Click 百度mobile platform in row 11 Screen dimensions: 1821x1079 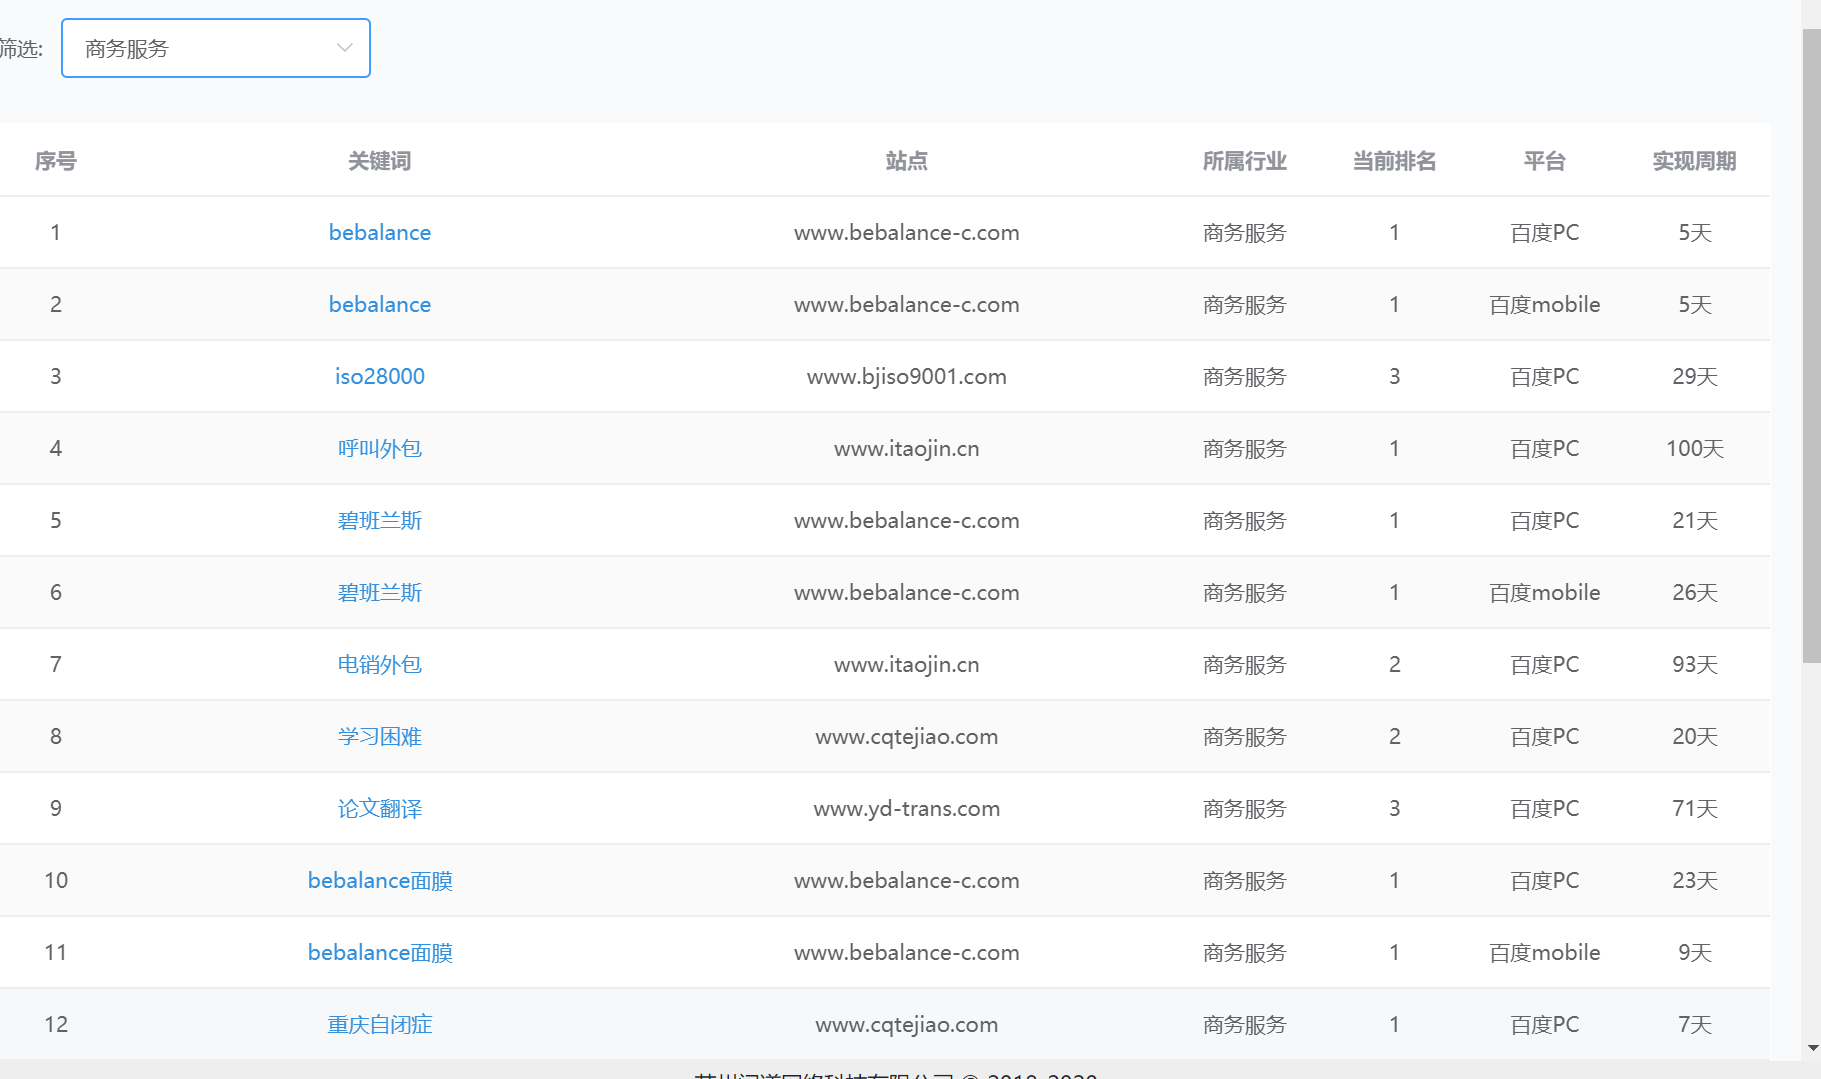(x=1545, y=952)
